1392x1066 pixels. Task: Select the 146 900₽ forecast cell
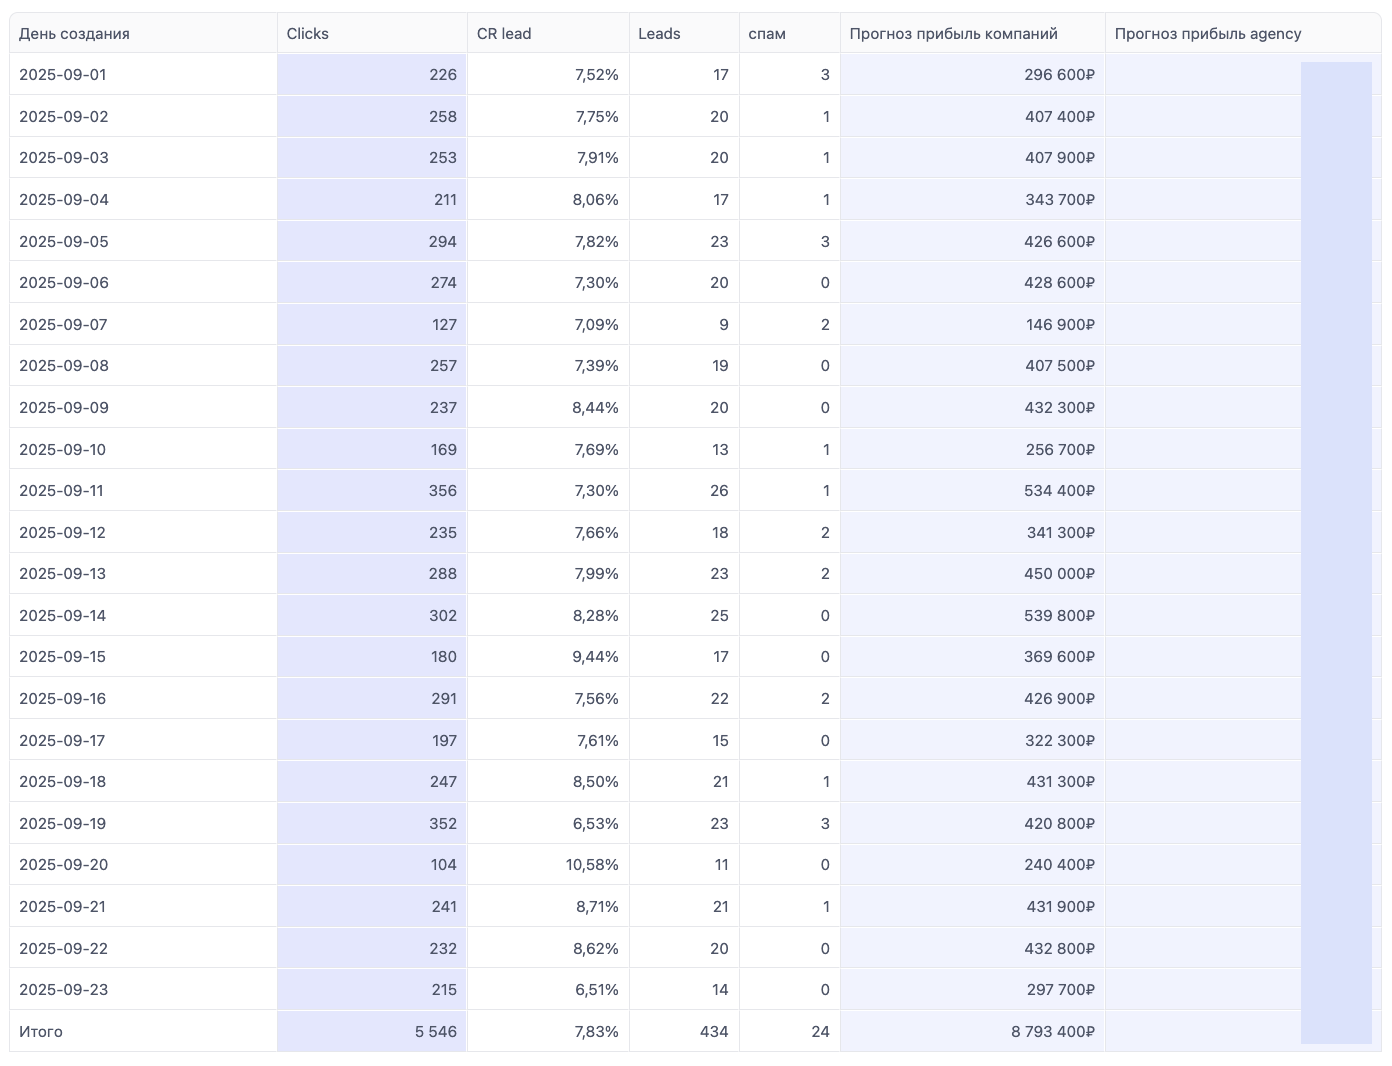click(1059, 325)
